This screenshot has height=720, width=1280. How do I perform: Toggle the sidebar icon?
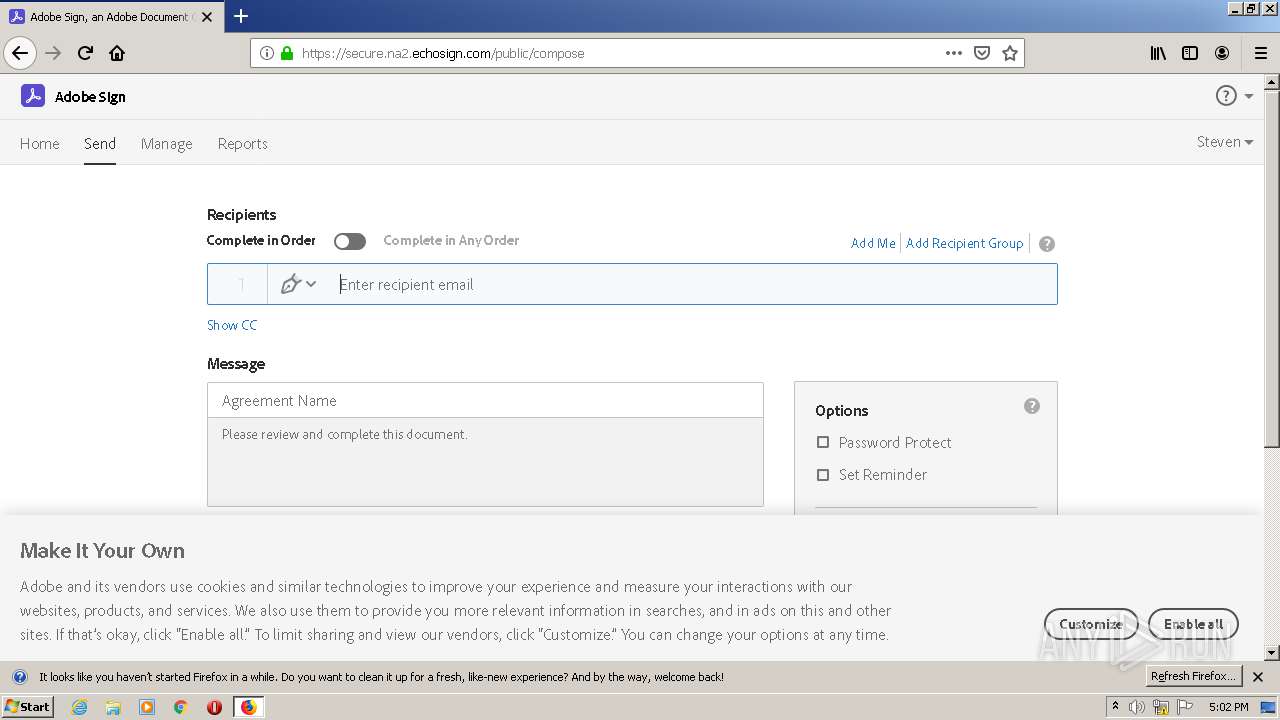pyautogui.click(x=1190, y=53)
